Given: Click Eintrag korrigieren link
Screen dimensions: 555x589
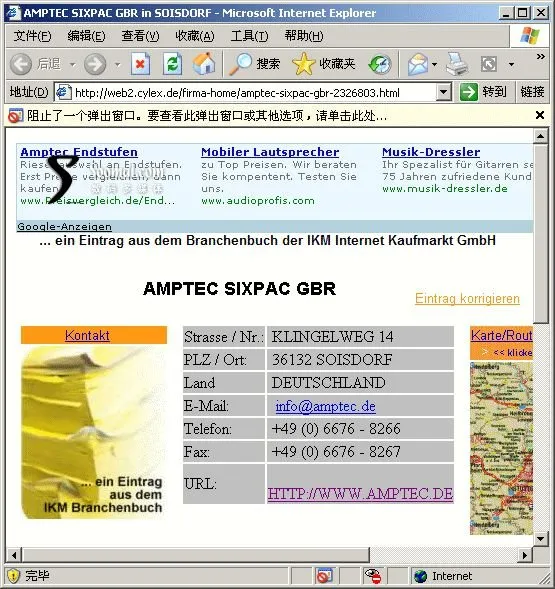Looking at the screenshot, I should [467, 299].
